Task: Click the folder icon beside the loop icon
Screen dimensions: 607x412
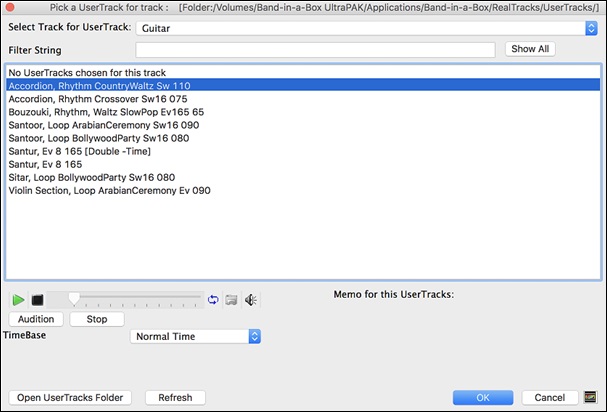Action: 230,299
